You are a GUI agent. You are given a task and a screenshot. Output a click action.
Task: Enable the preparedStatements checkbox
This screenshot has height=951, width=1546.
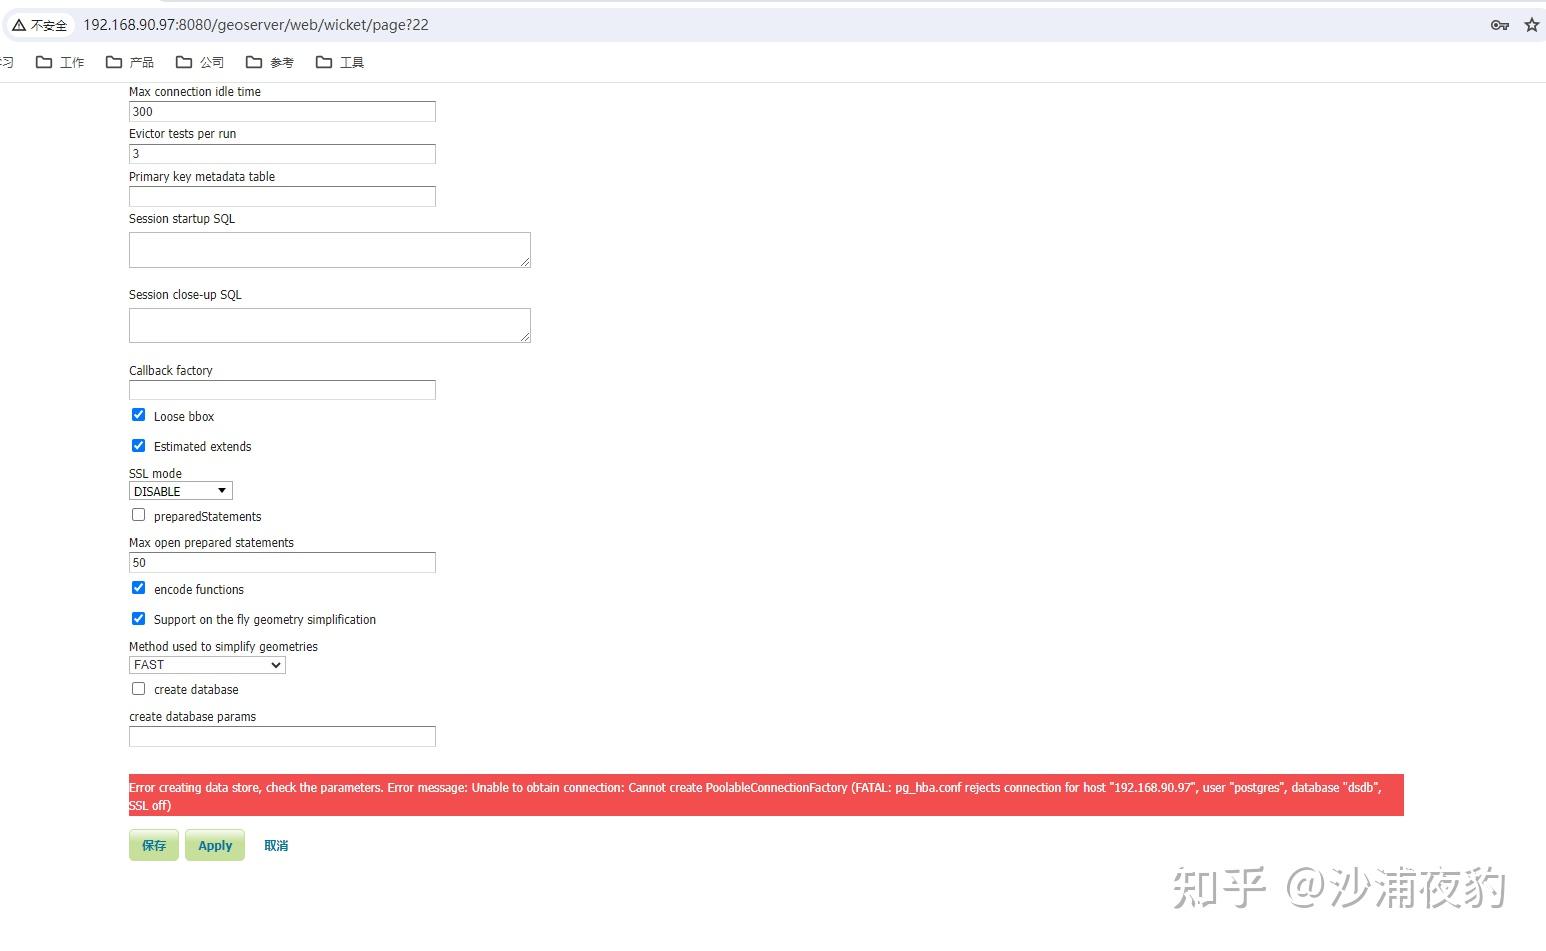(x=138, y=514)
